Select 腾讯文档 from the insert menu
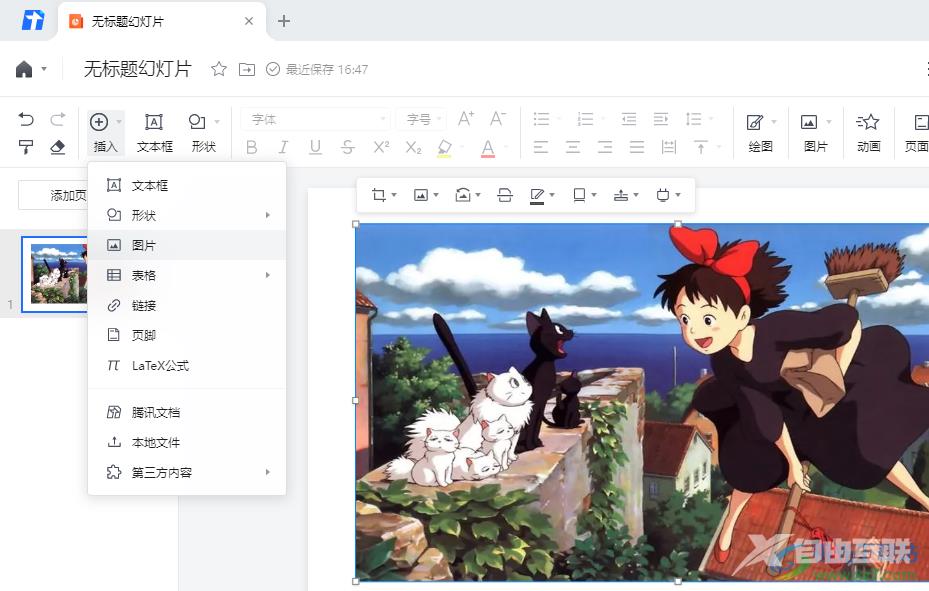929x591 pixels. pyautogui.click(x=187, y=412)
